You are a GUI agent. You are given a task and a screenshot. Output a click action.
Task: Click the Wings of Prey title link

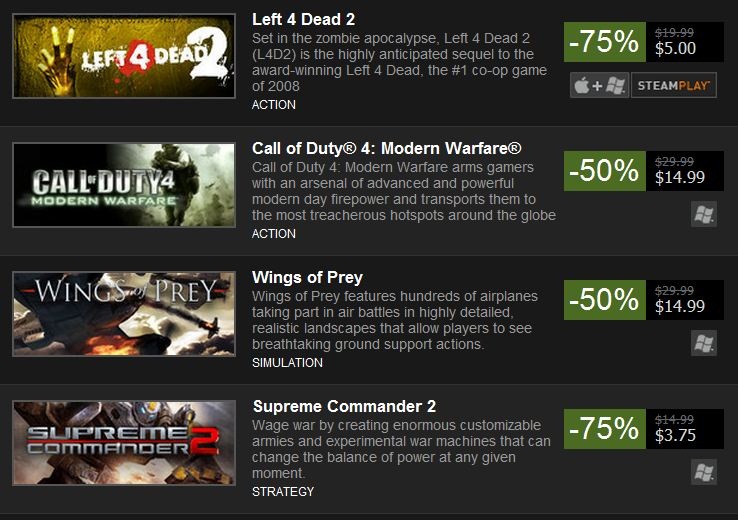point(307,278)
